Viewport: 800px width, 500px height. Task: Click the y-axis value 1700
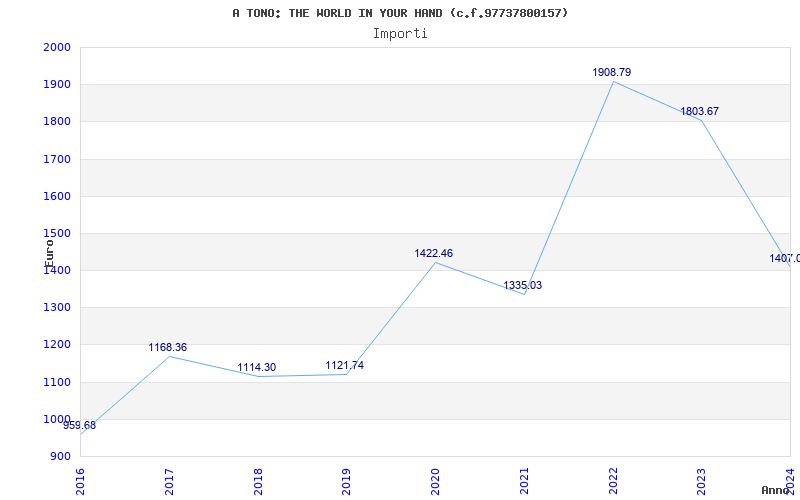point(57,159)
